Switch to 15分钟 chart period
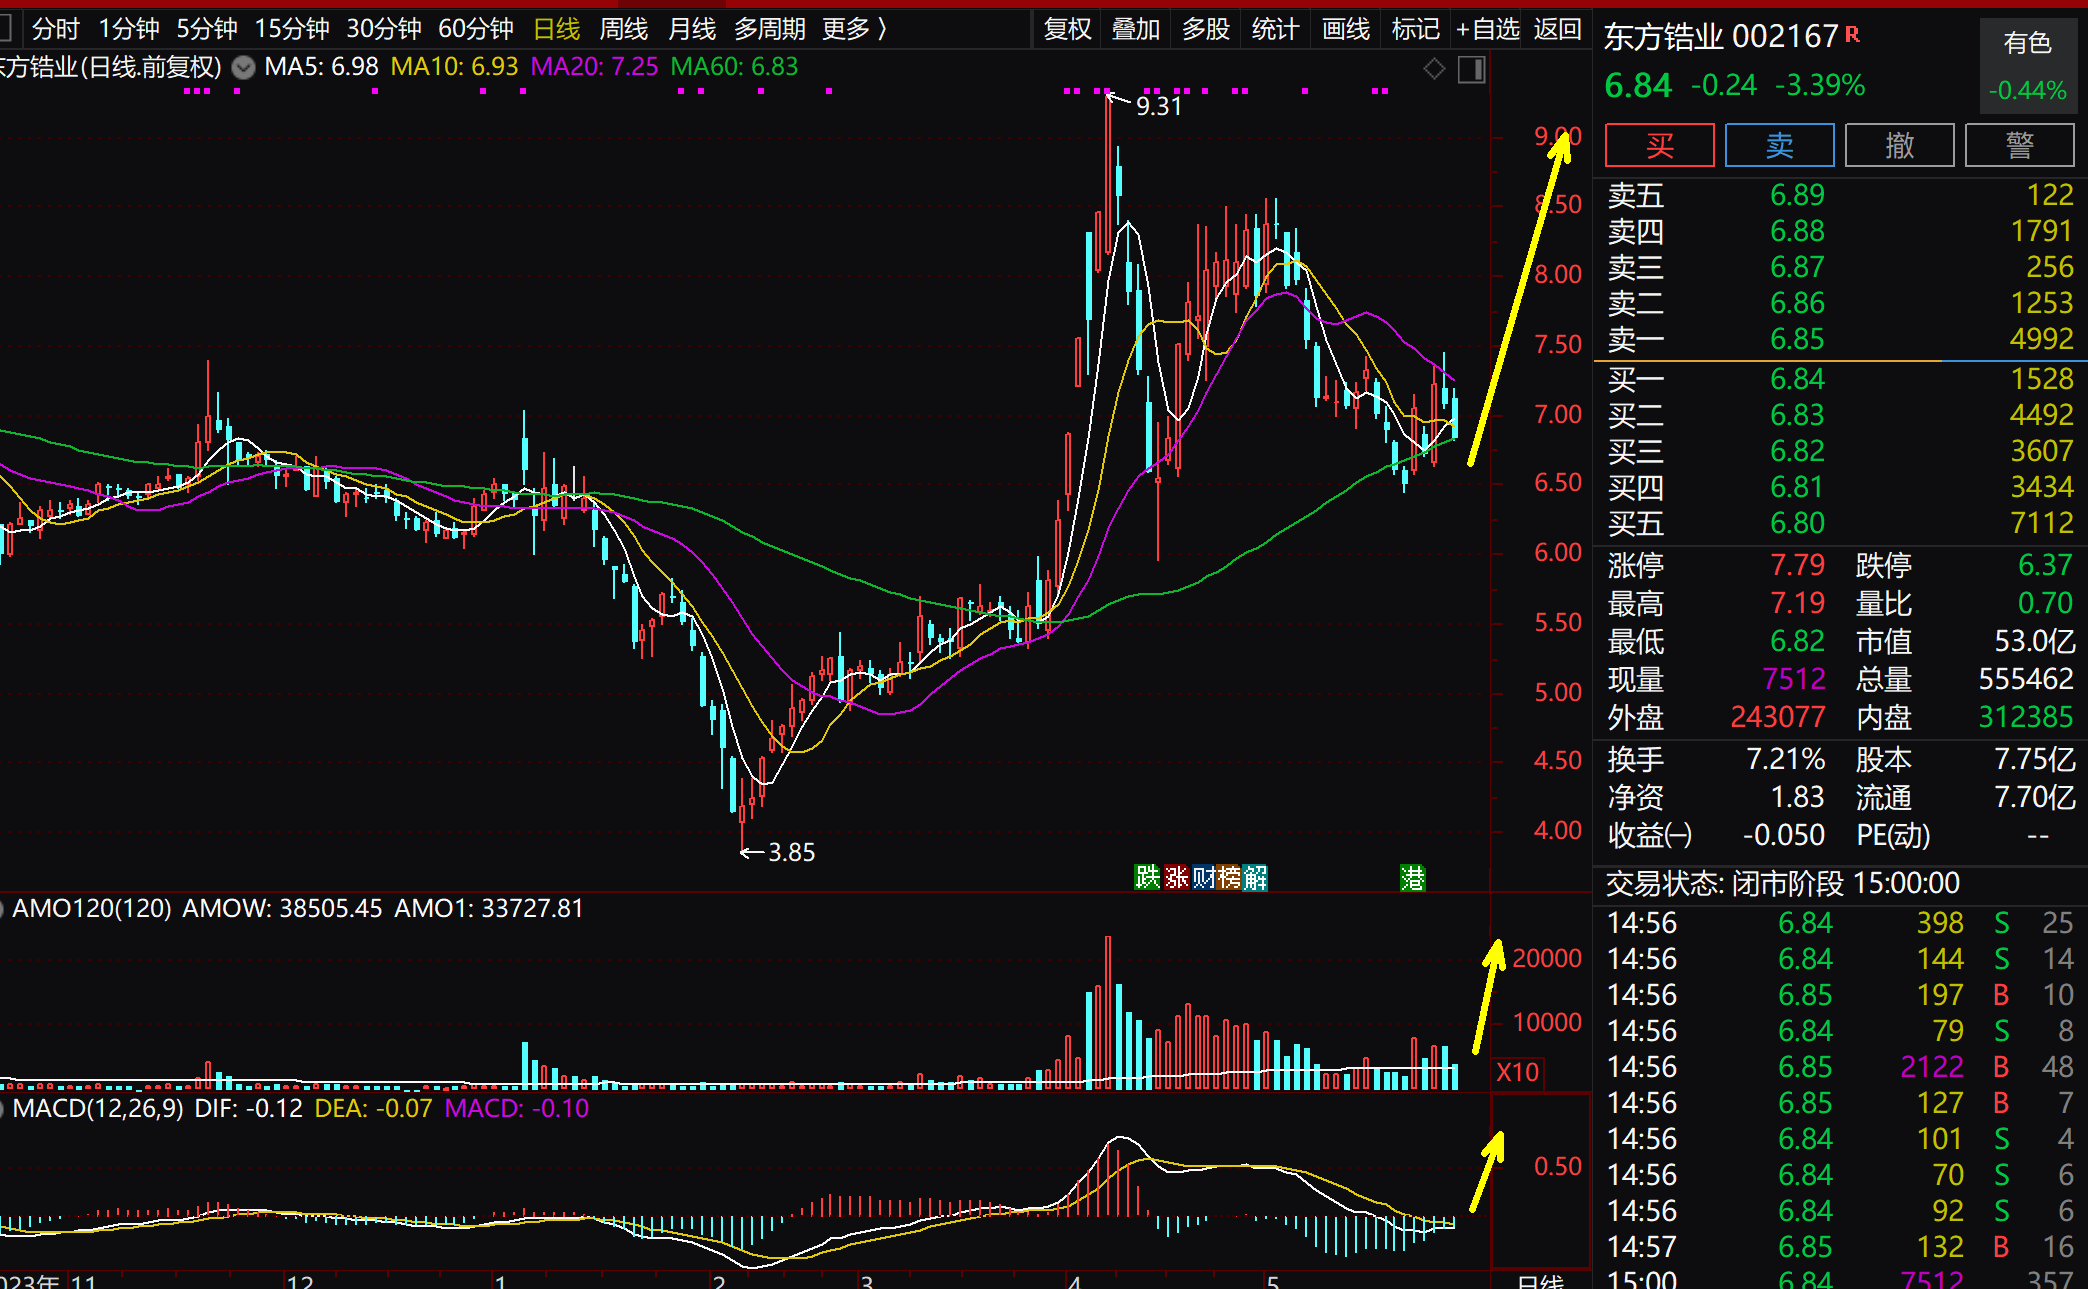The height and width of the screenshot is (1289, 2088). coord(292,29)
